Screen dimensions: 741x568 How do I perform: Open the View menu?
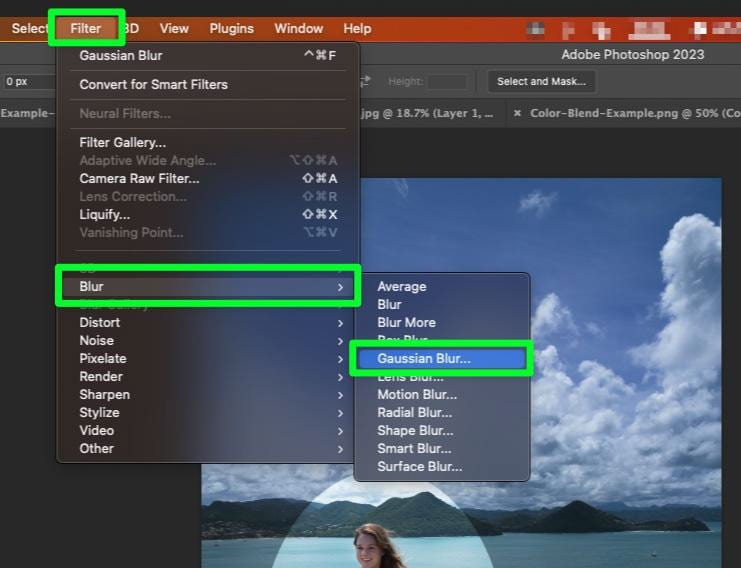(x=174, y=28)
